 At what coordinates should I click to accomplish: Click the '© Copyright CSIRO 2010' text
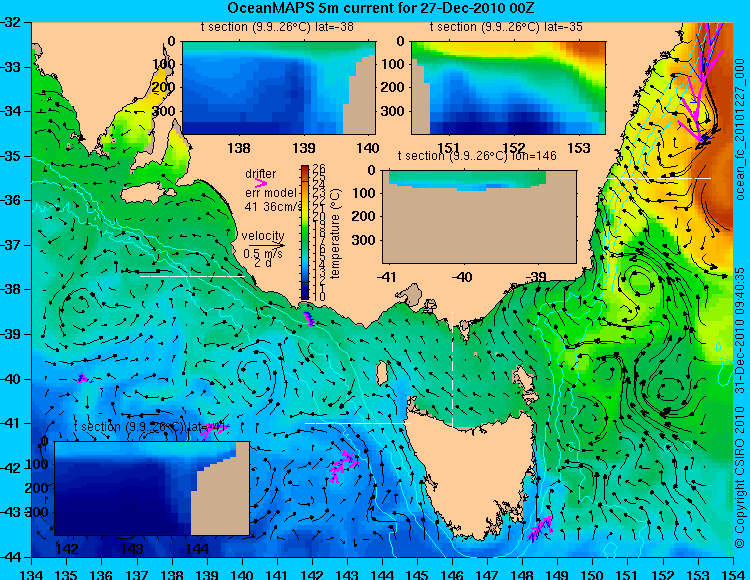pyautogui.click(x=740, y=476)
